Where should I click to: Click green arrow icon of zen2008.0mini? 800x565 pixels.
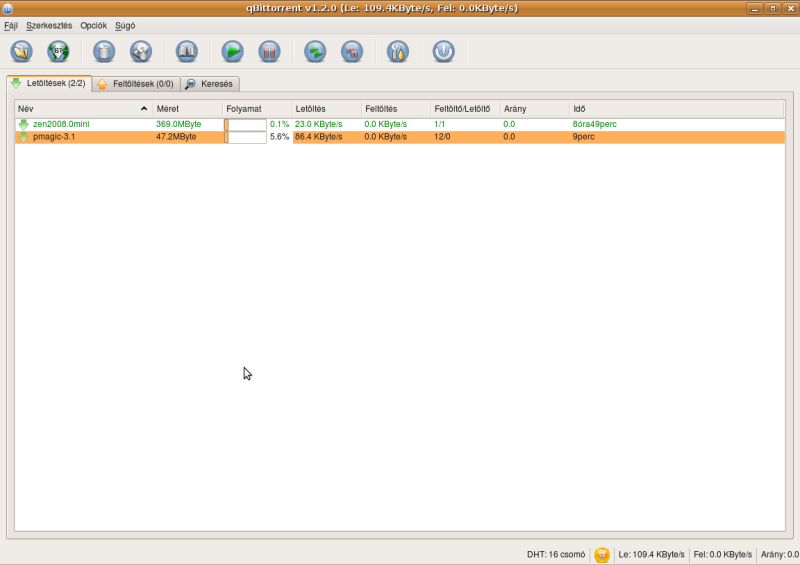tap(23, 124)
